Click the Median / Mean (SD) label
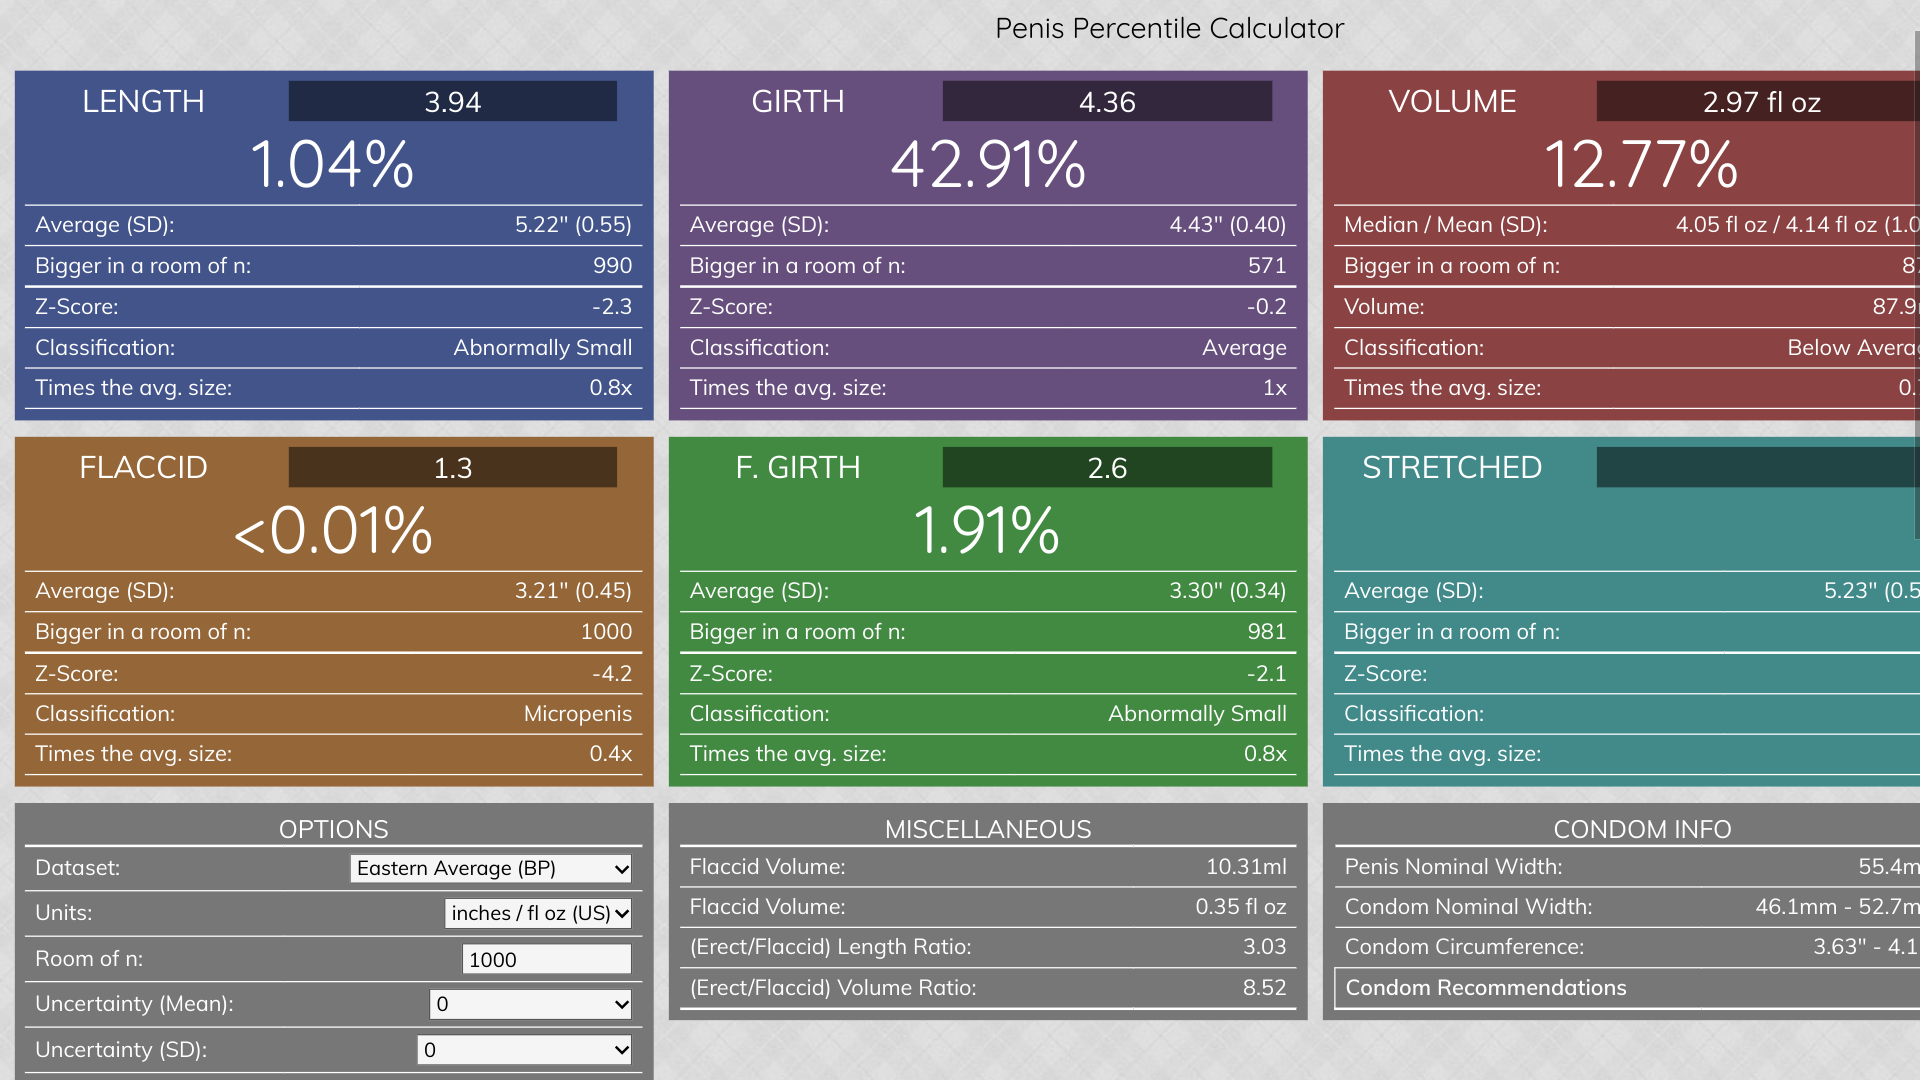This screenshot has width=1920, height=1080. pyautogui.click(x=1445, y=225)
